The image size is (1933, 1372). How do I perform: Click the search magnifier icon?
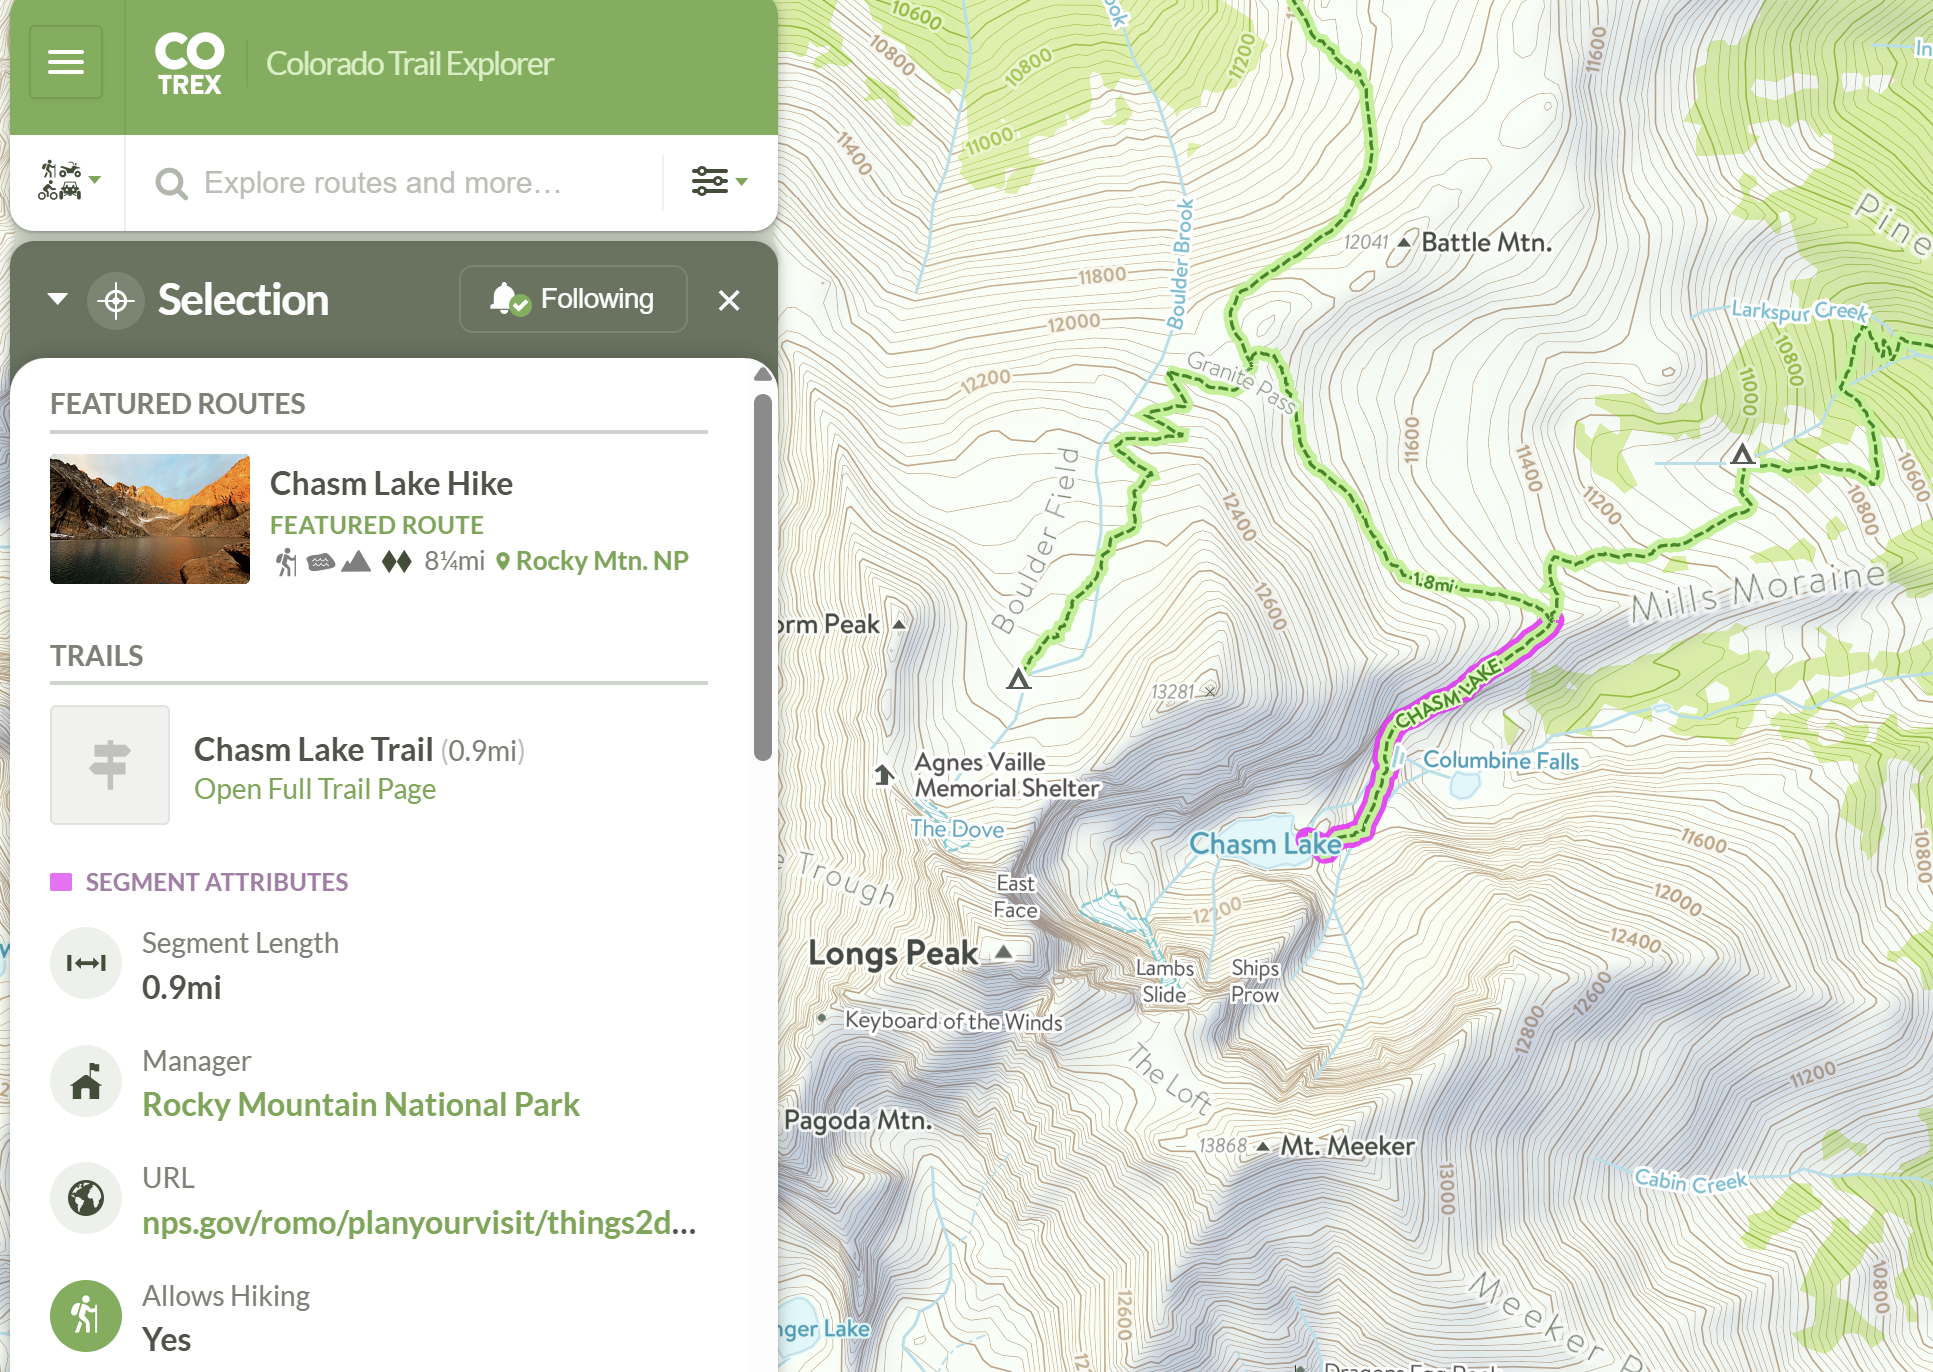[x=171, y=183]
